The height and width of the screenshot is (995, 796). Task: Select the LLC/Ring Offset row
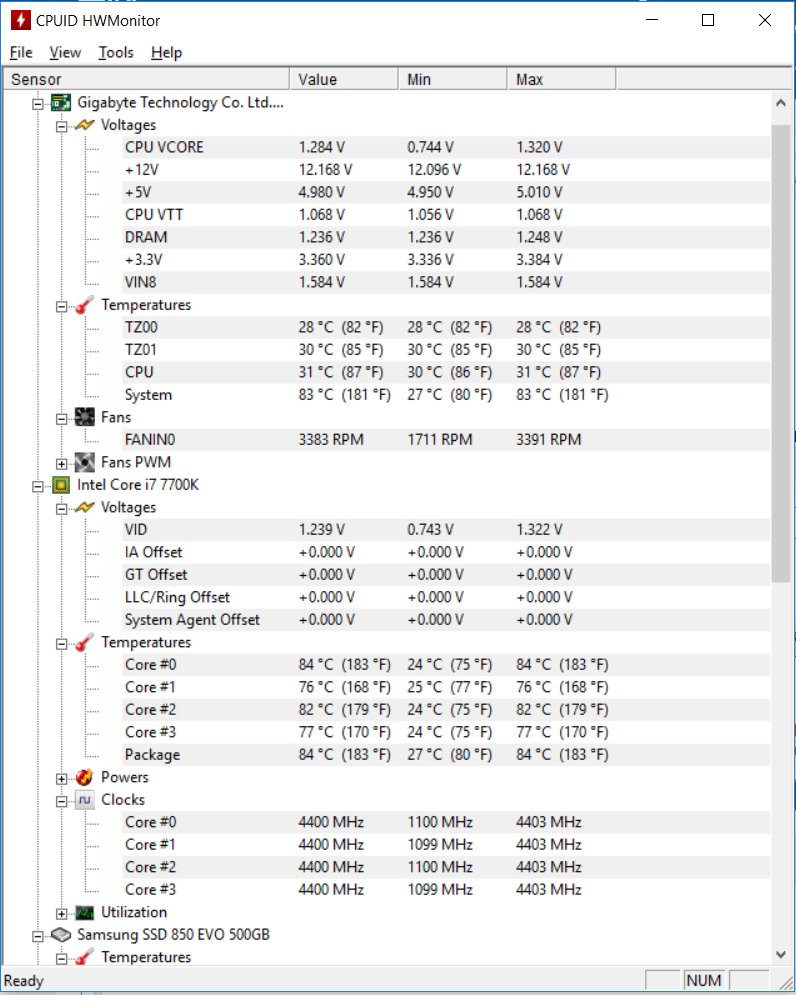tap(446, 597)
